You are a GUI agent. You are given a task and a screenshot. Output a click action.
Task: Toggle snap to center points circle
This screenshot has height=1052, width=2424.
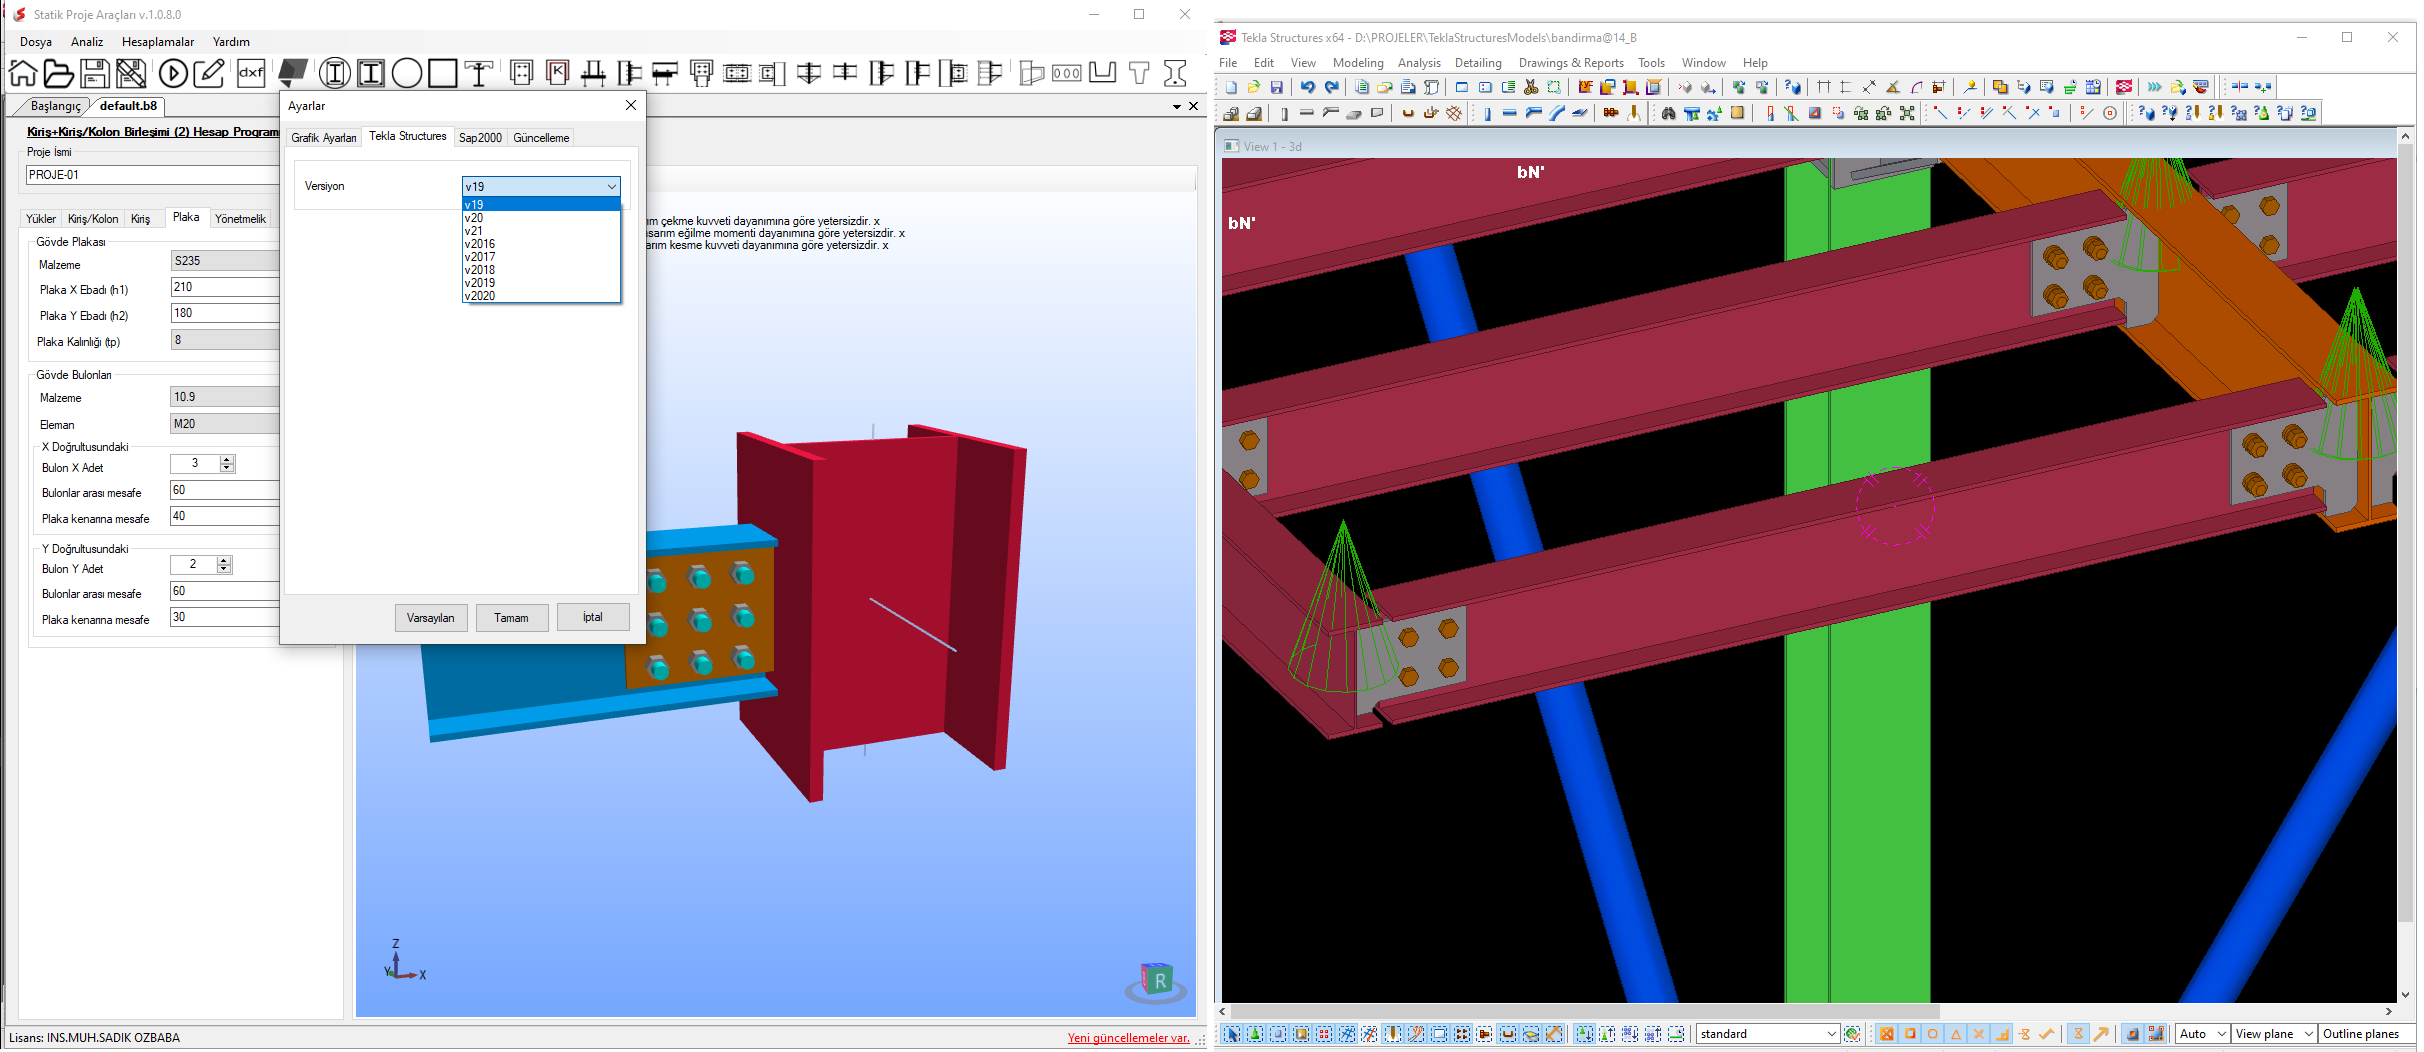tap(1932, 1034)
